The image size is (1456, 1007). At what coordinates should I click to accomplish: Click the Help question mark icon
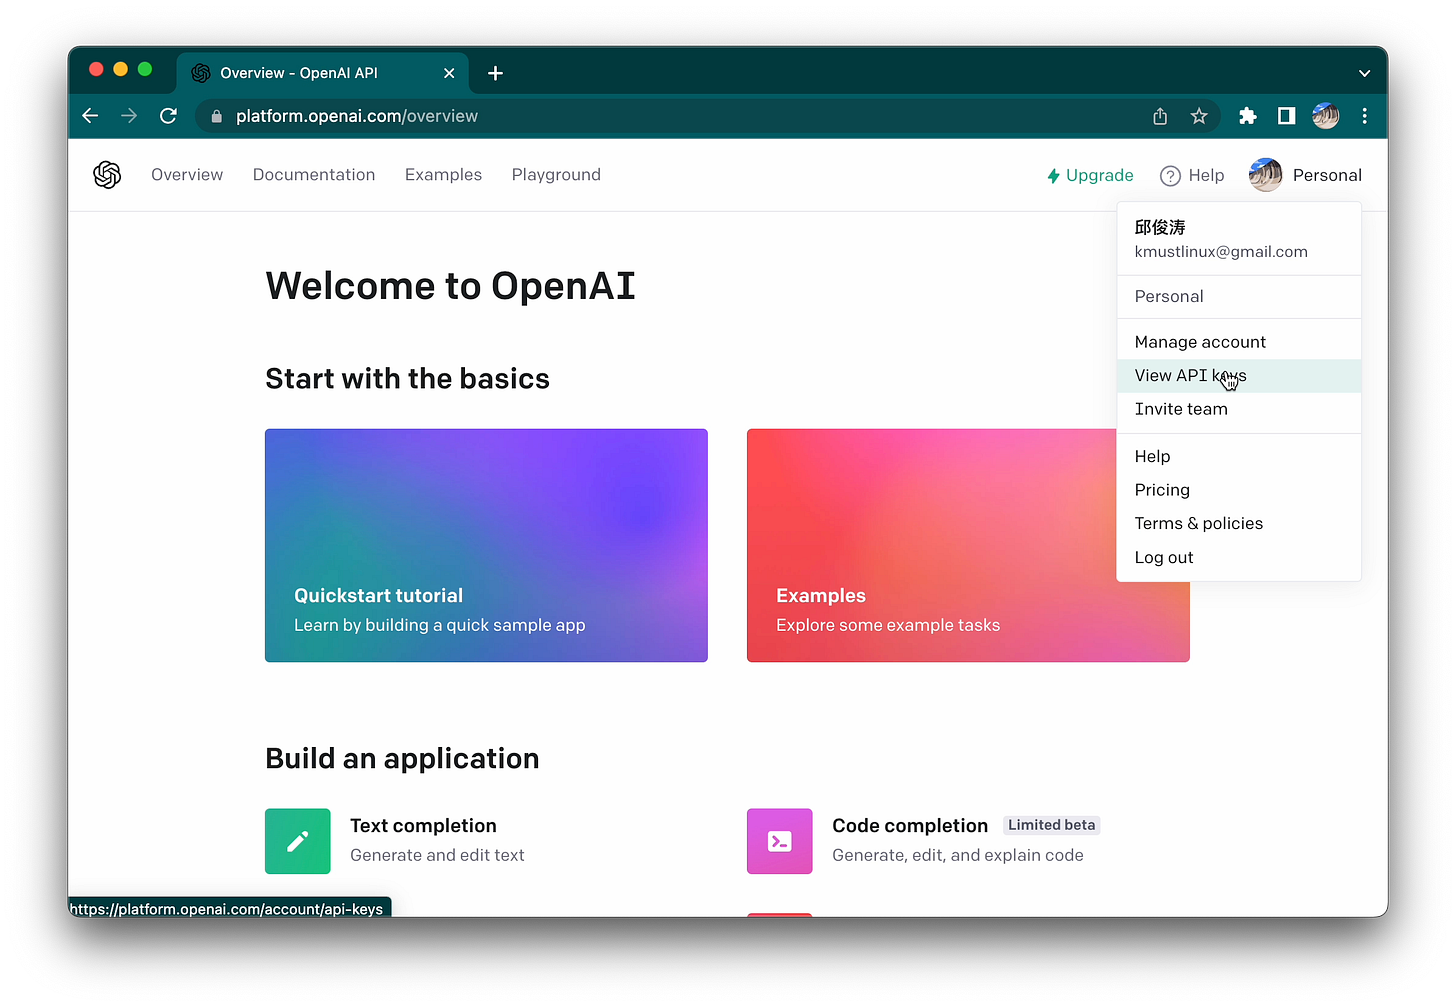[x=1170, y=176]
